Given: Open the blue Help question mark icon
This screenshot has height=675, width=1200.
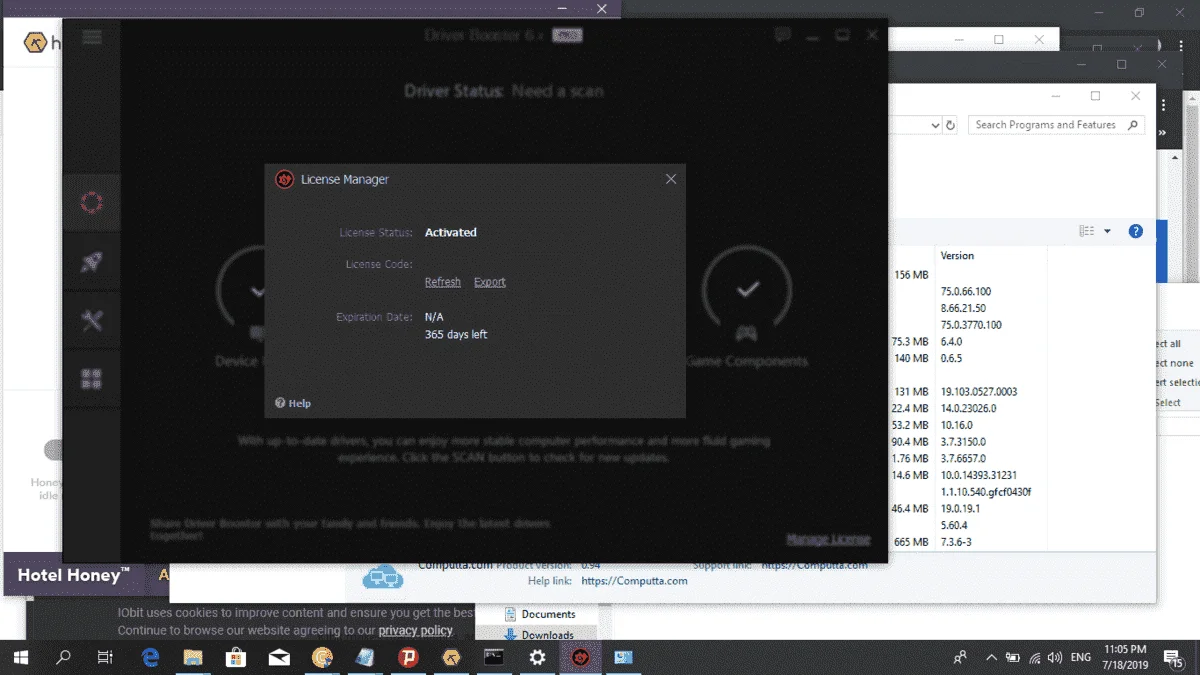Looking at the screenshot, I should click(1135, 231).
